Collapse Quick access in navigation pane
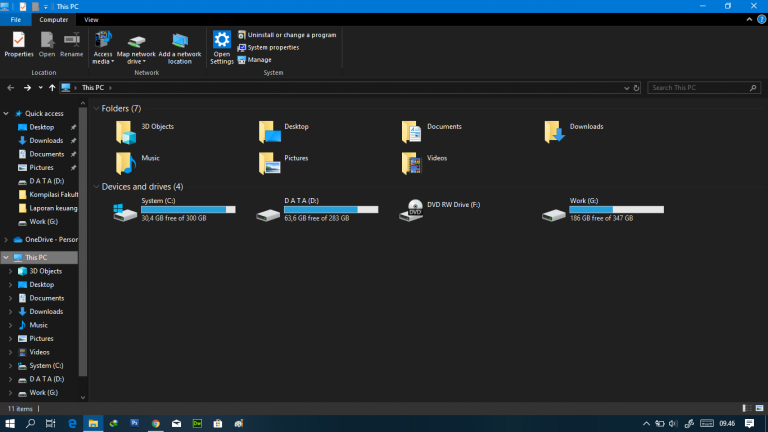Image resolution: width=768 pixels, height=432 pixels. coord(6,114)
